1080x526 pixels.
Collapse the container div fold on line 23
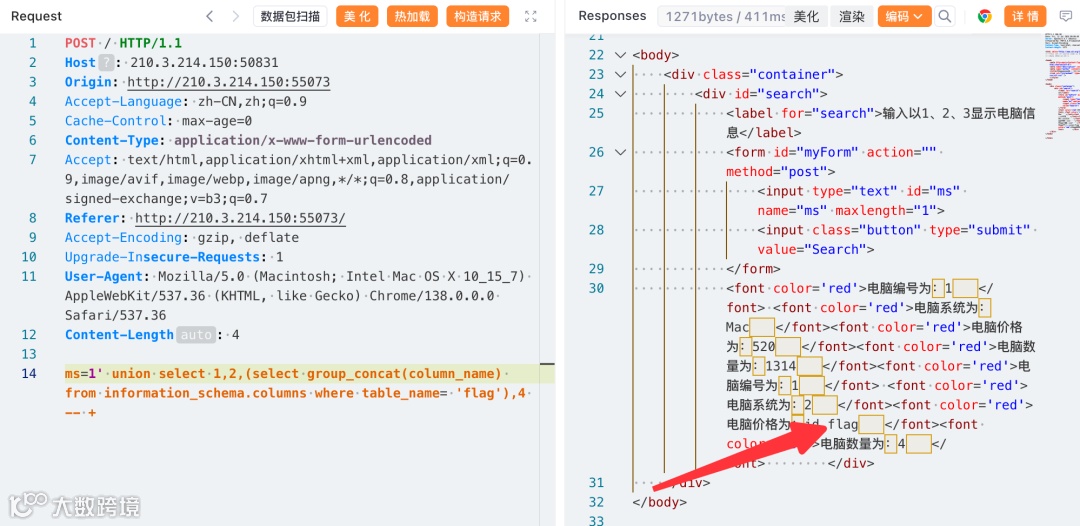coord(620,74)
